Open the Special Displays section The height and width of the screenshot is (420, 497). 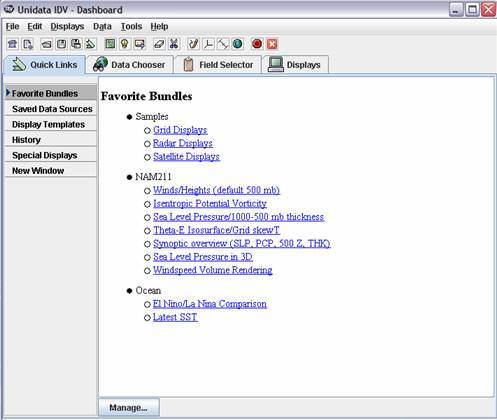51,155
